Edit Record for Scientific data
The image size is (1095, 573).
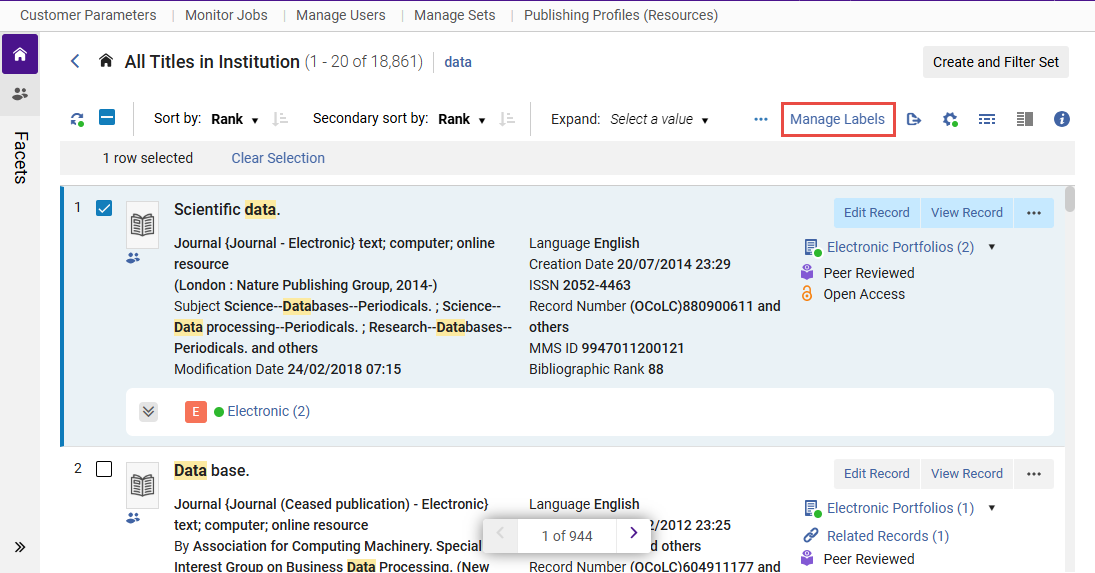[x=876, y=213]
